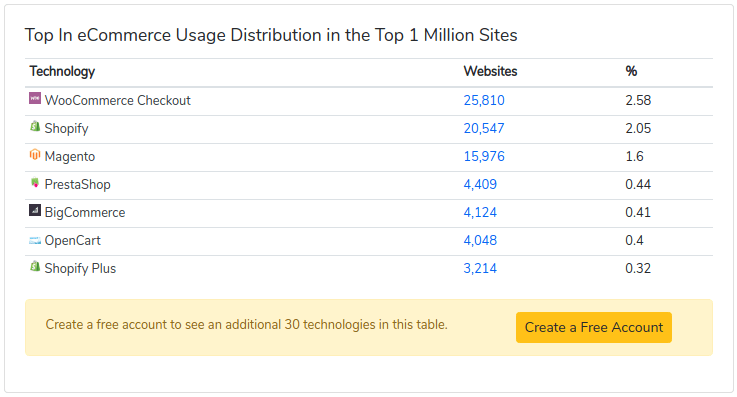
Task: Open the 4,048 websites link
Action: tap(480, 241)
